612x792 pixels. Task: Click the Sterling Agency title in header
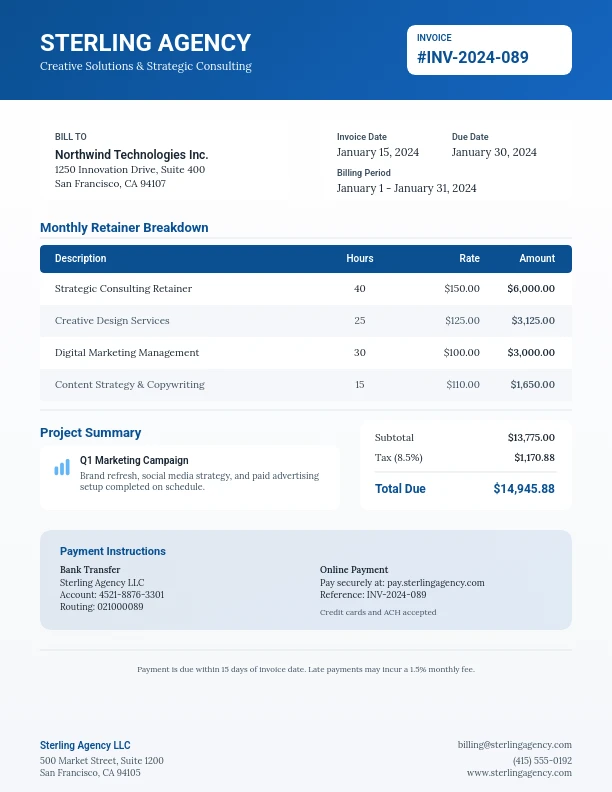[x=146, y=43]
